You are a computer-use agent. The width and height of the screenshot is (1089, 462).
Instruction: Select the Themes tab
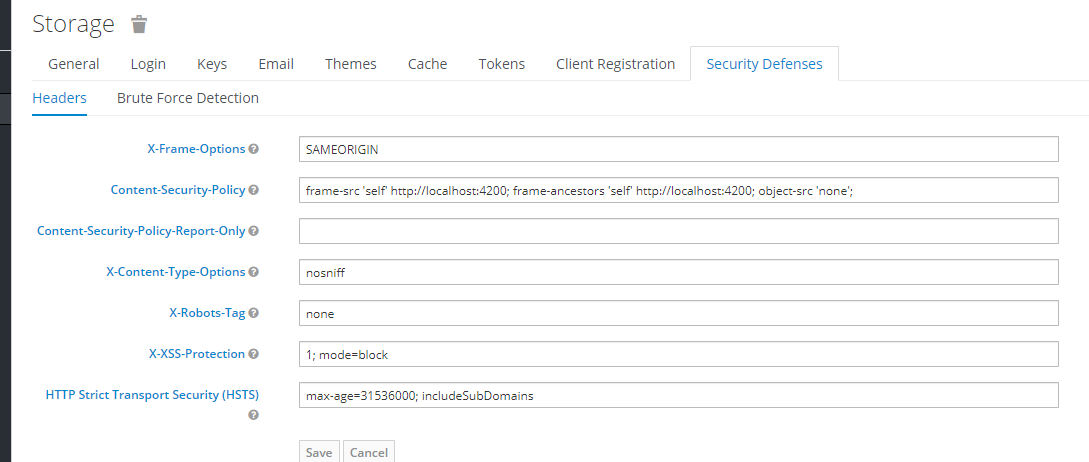(351, 64)
